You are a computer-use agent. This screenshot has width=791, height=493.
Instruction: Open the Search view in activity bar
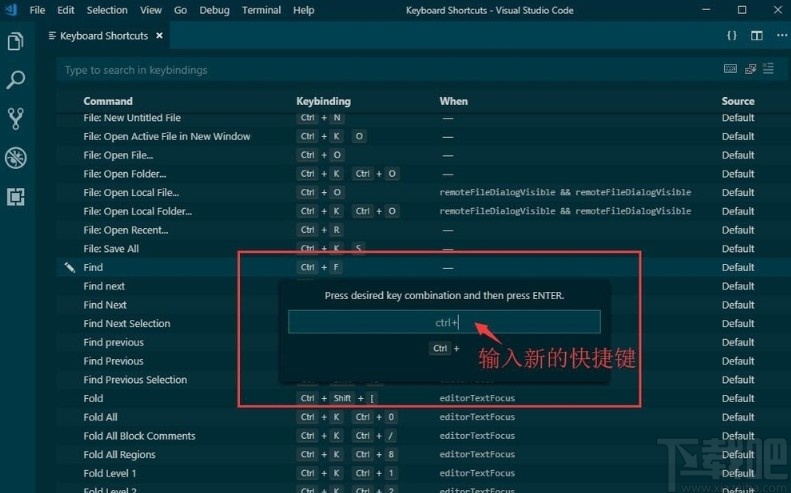(x=16, y=80)
